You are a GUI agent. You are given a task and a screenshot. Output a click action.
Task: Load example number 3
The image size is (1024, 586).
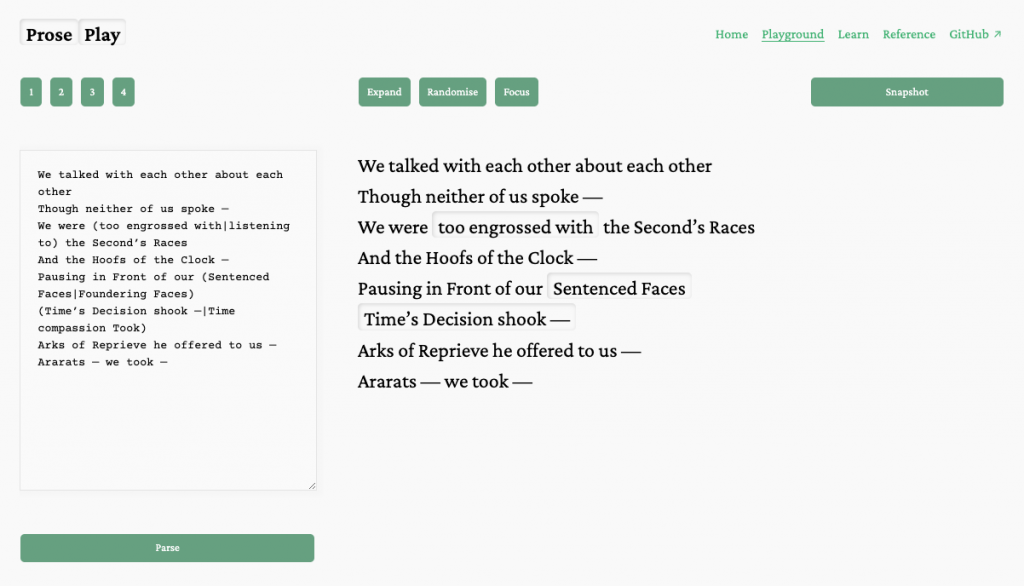coord(92,92)
